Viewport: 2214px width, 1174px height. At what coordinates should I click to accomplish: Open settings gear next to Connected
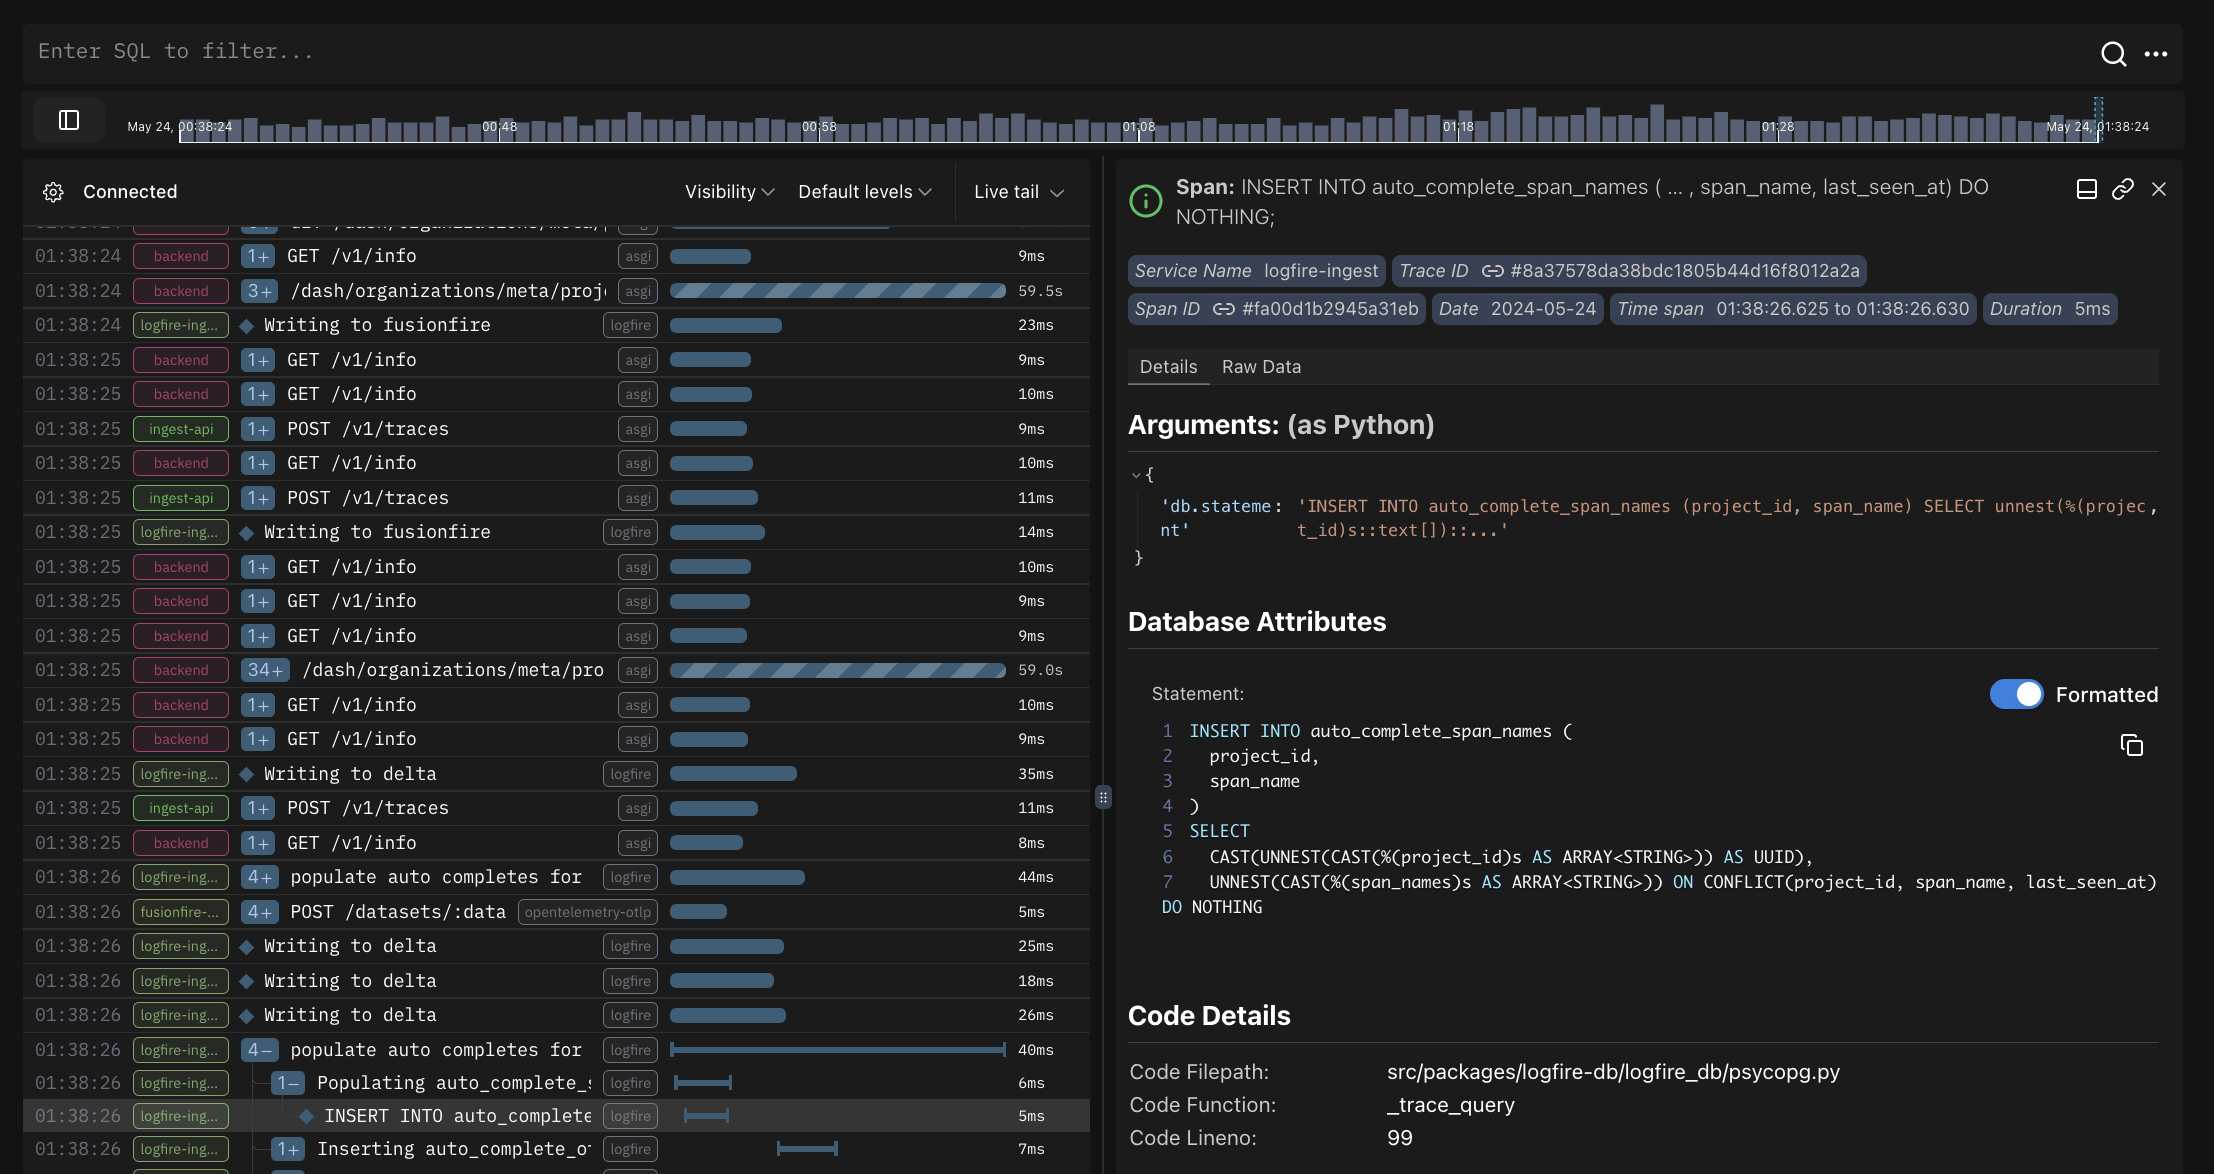[53, 192]
